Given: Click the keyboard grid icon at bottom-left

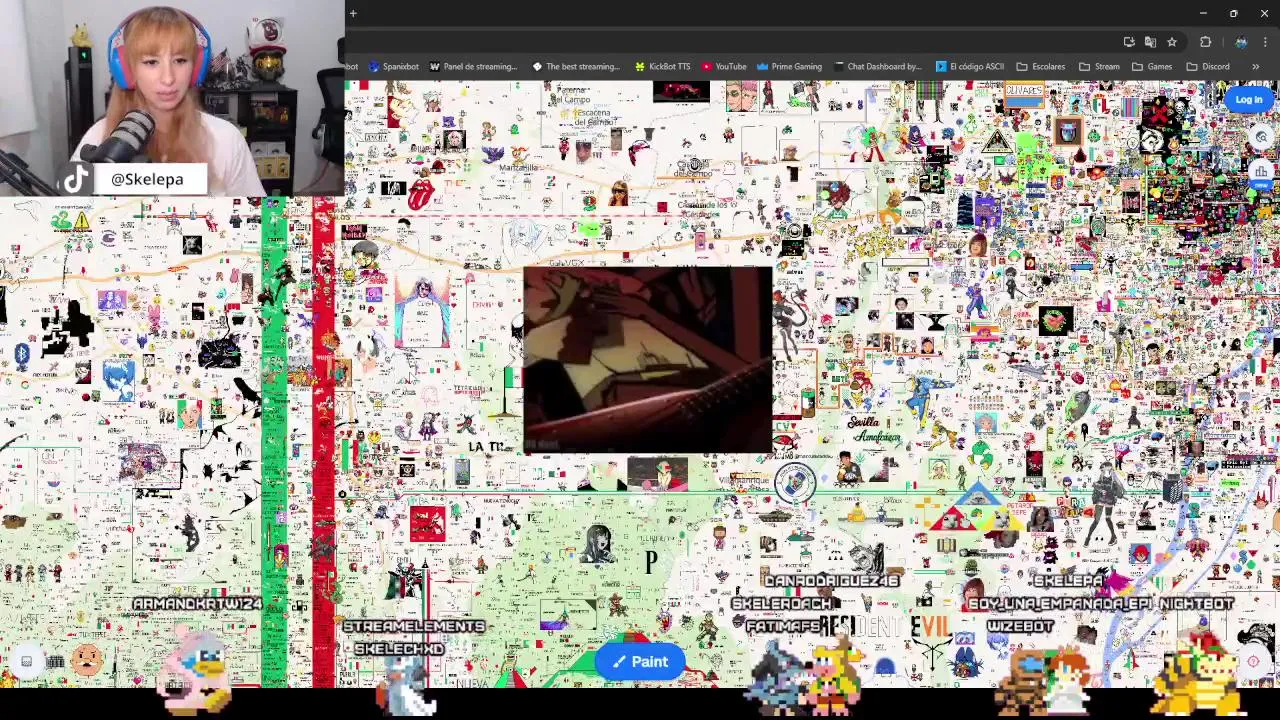Looking at the screenshot, I should [x=56, y=661].
